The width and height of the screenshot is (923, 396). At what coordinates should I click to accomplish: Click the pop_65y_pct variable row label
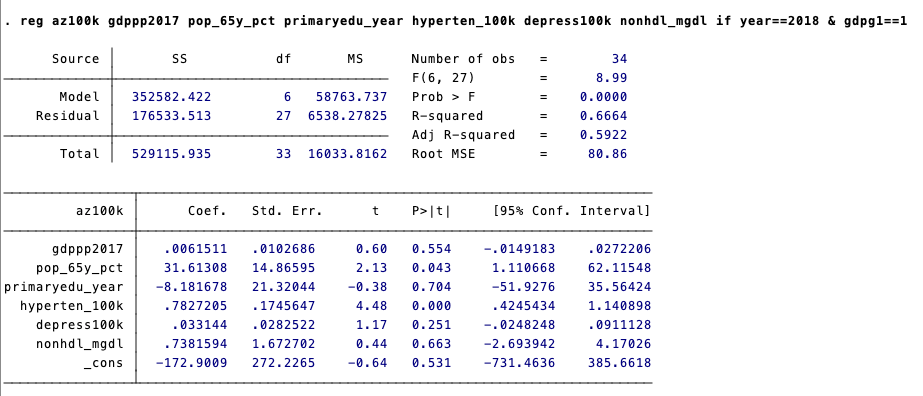point(79,268)
